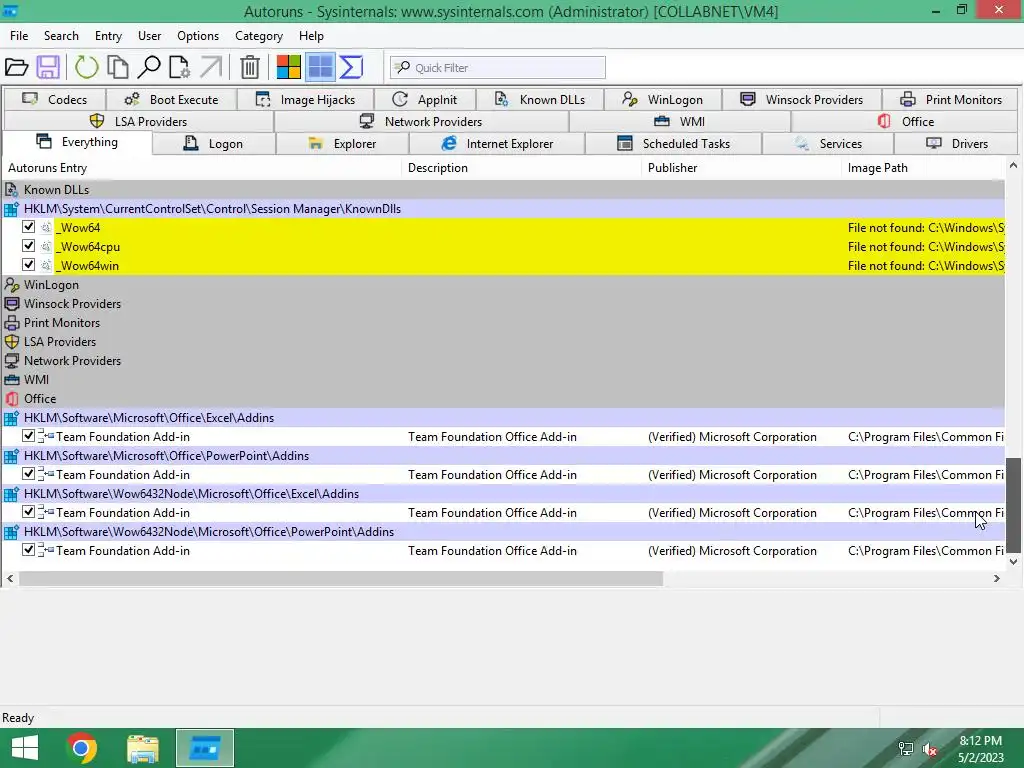This screenshot has width=1024, height=768.
Task: Launch Google Chrome from the taskbar
Action: [82, 748]
